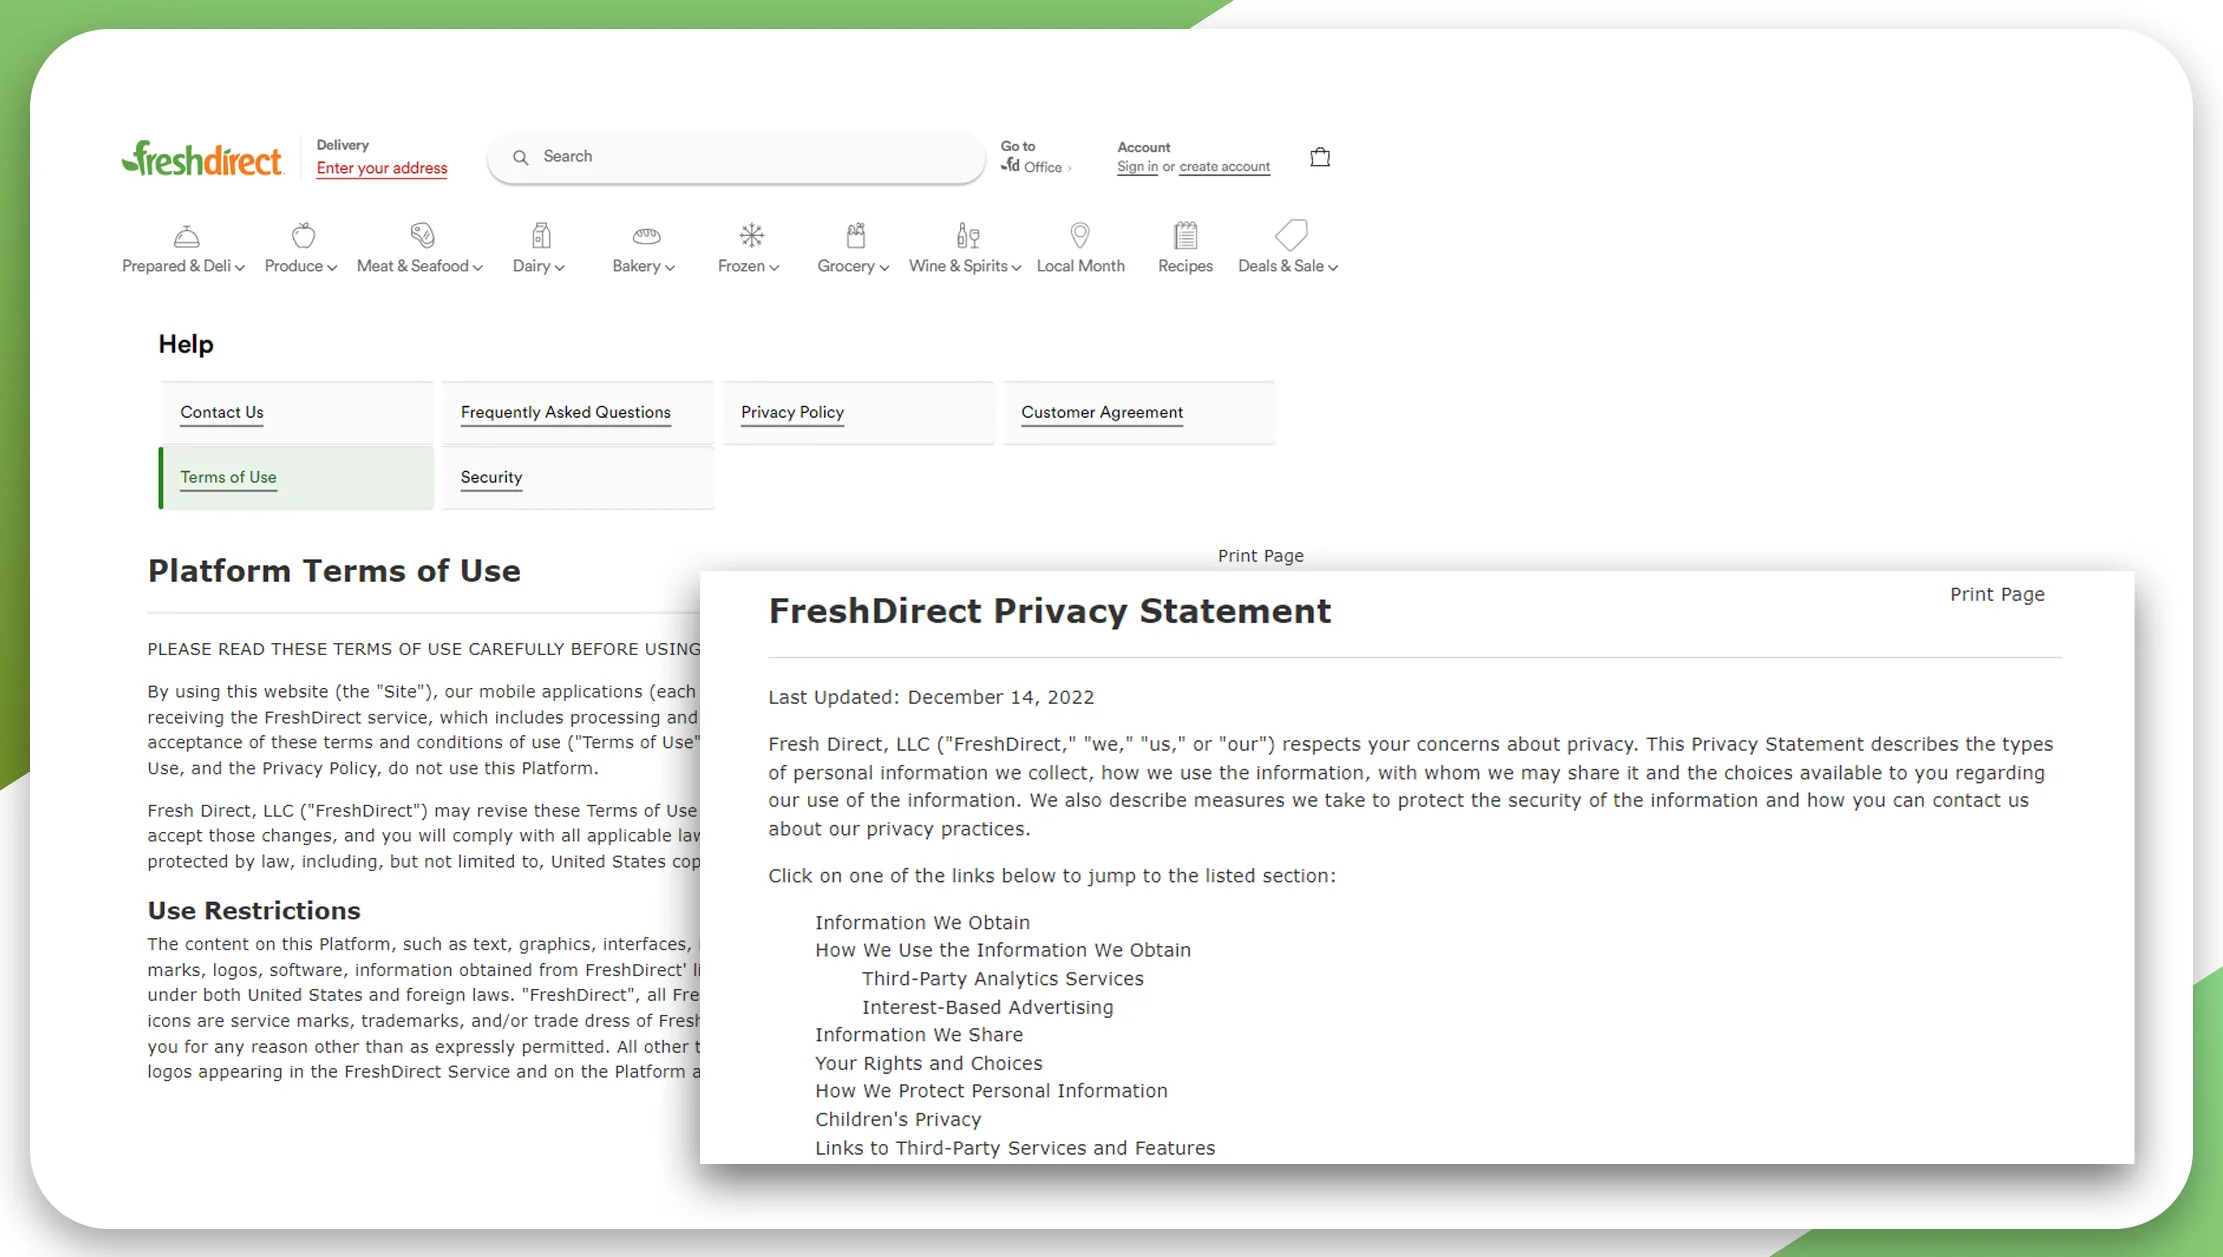Image resolution: width=2223 pixels, height=1257 pixels.
Task: Select the Customer Agreement tab
Action: click(x=1102, y=411)
